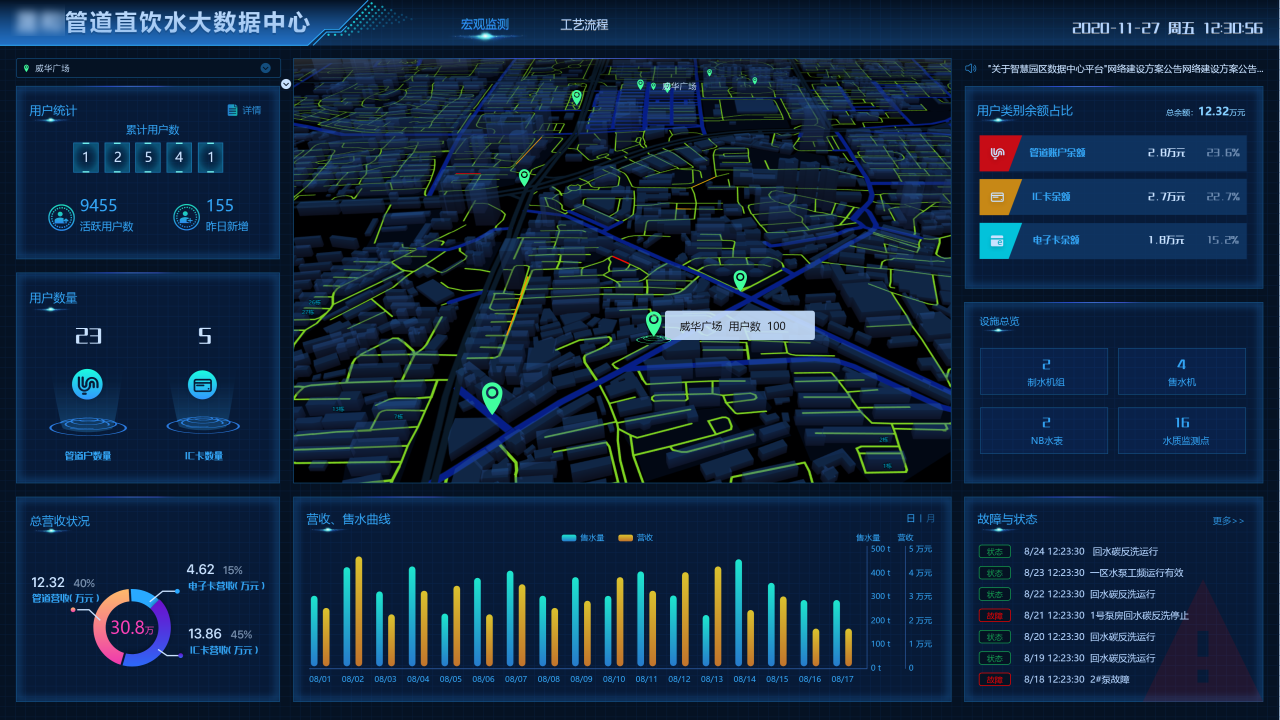
Task: Click the map pin next to 威华广场 tooltip
Action: tap(654, 323)
